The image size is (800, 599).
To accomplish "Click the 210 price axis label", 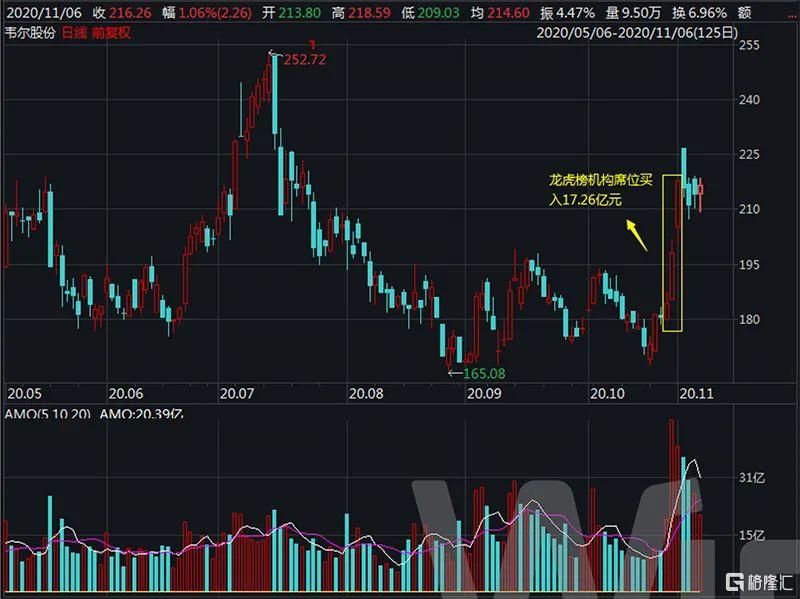I will tap(749, 209).
